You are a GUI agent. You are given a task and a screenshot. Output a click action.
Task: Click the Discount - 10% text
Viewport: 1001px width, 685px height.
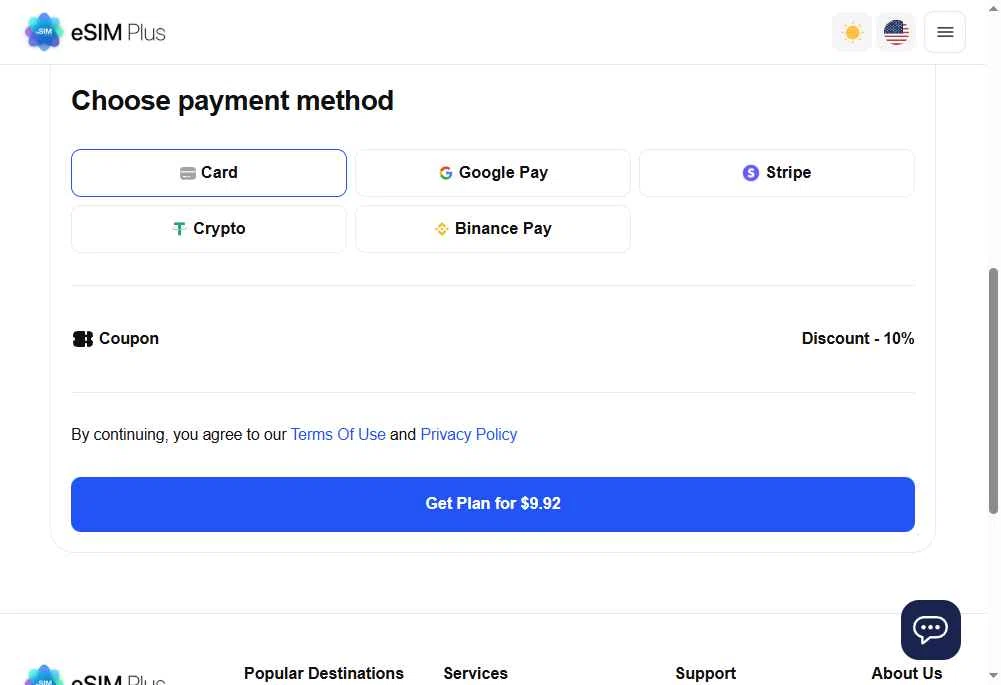pyautogui.click(x=857, y=338)
